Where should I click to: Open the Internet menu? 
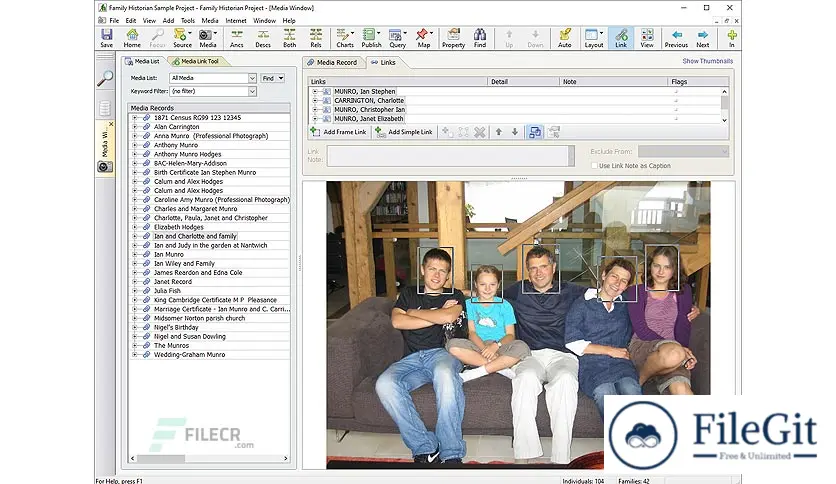(x=236, y=21)
